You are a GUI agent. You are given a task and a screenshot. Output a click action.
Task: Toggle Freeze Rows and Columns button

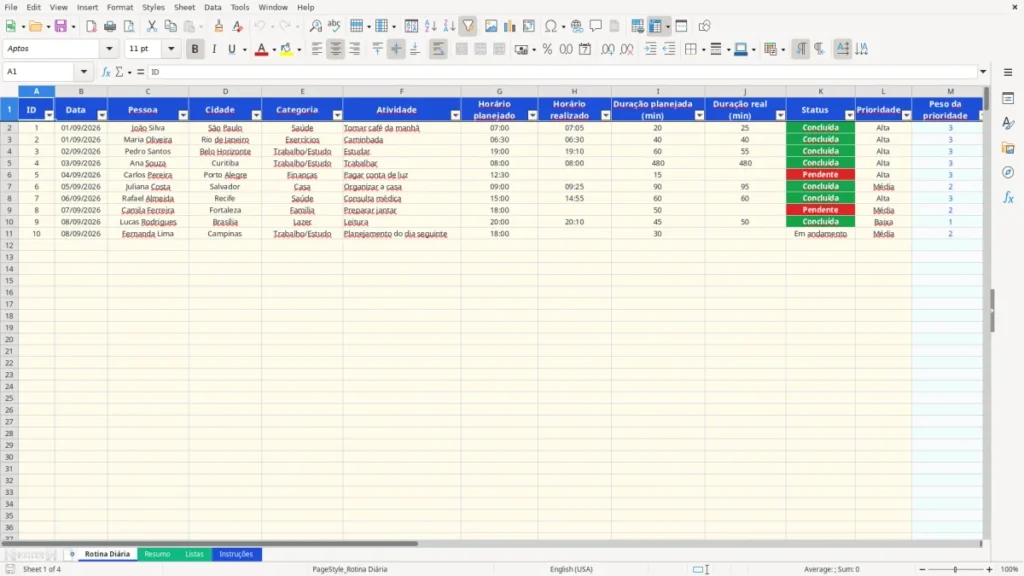coord(655,26)
